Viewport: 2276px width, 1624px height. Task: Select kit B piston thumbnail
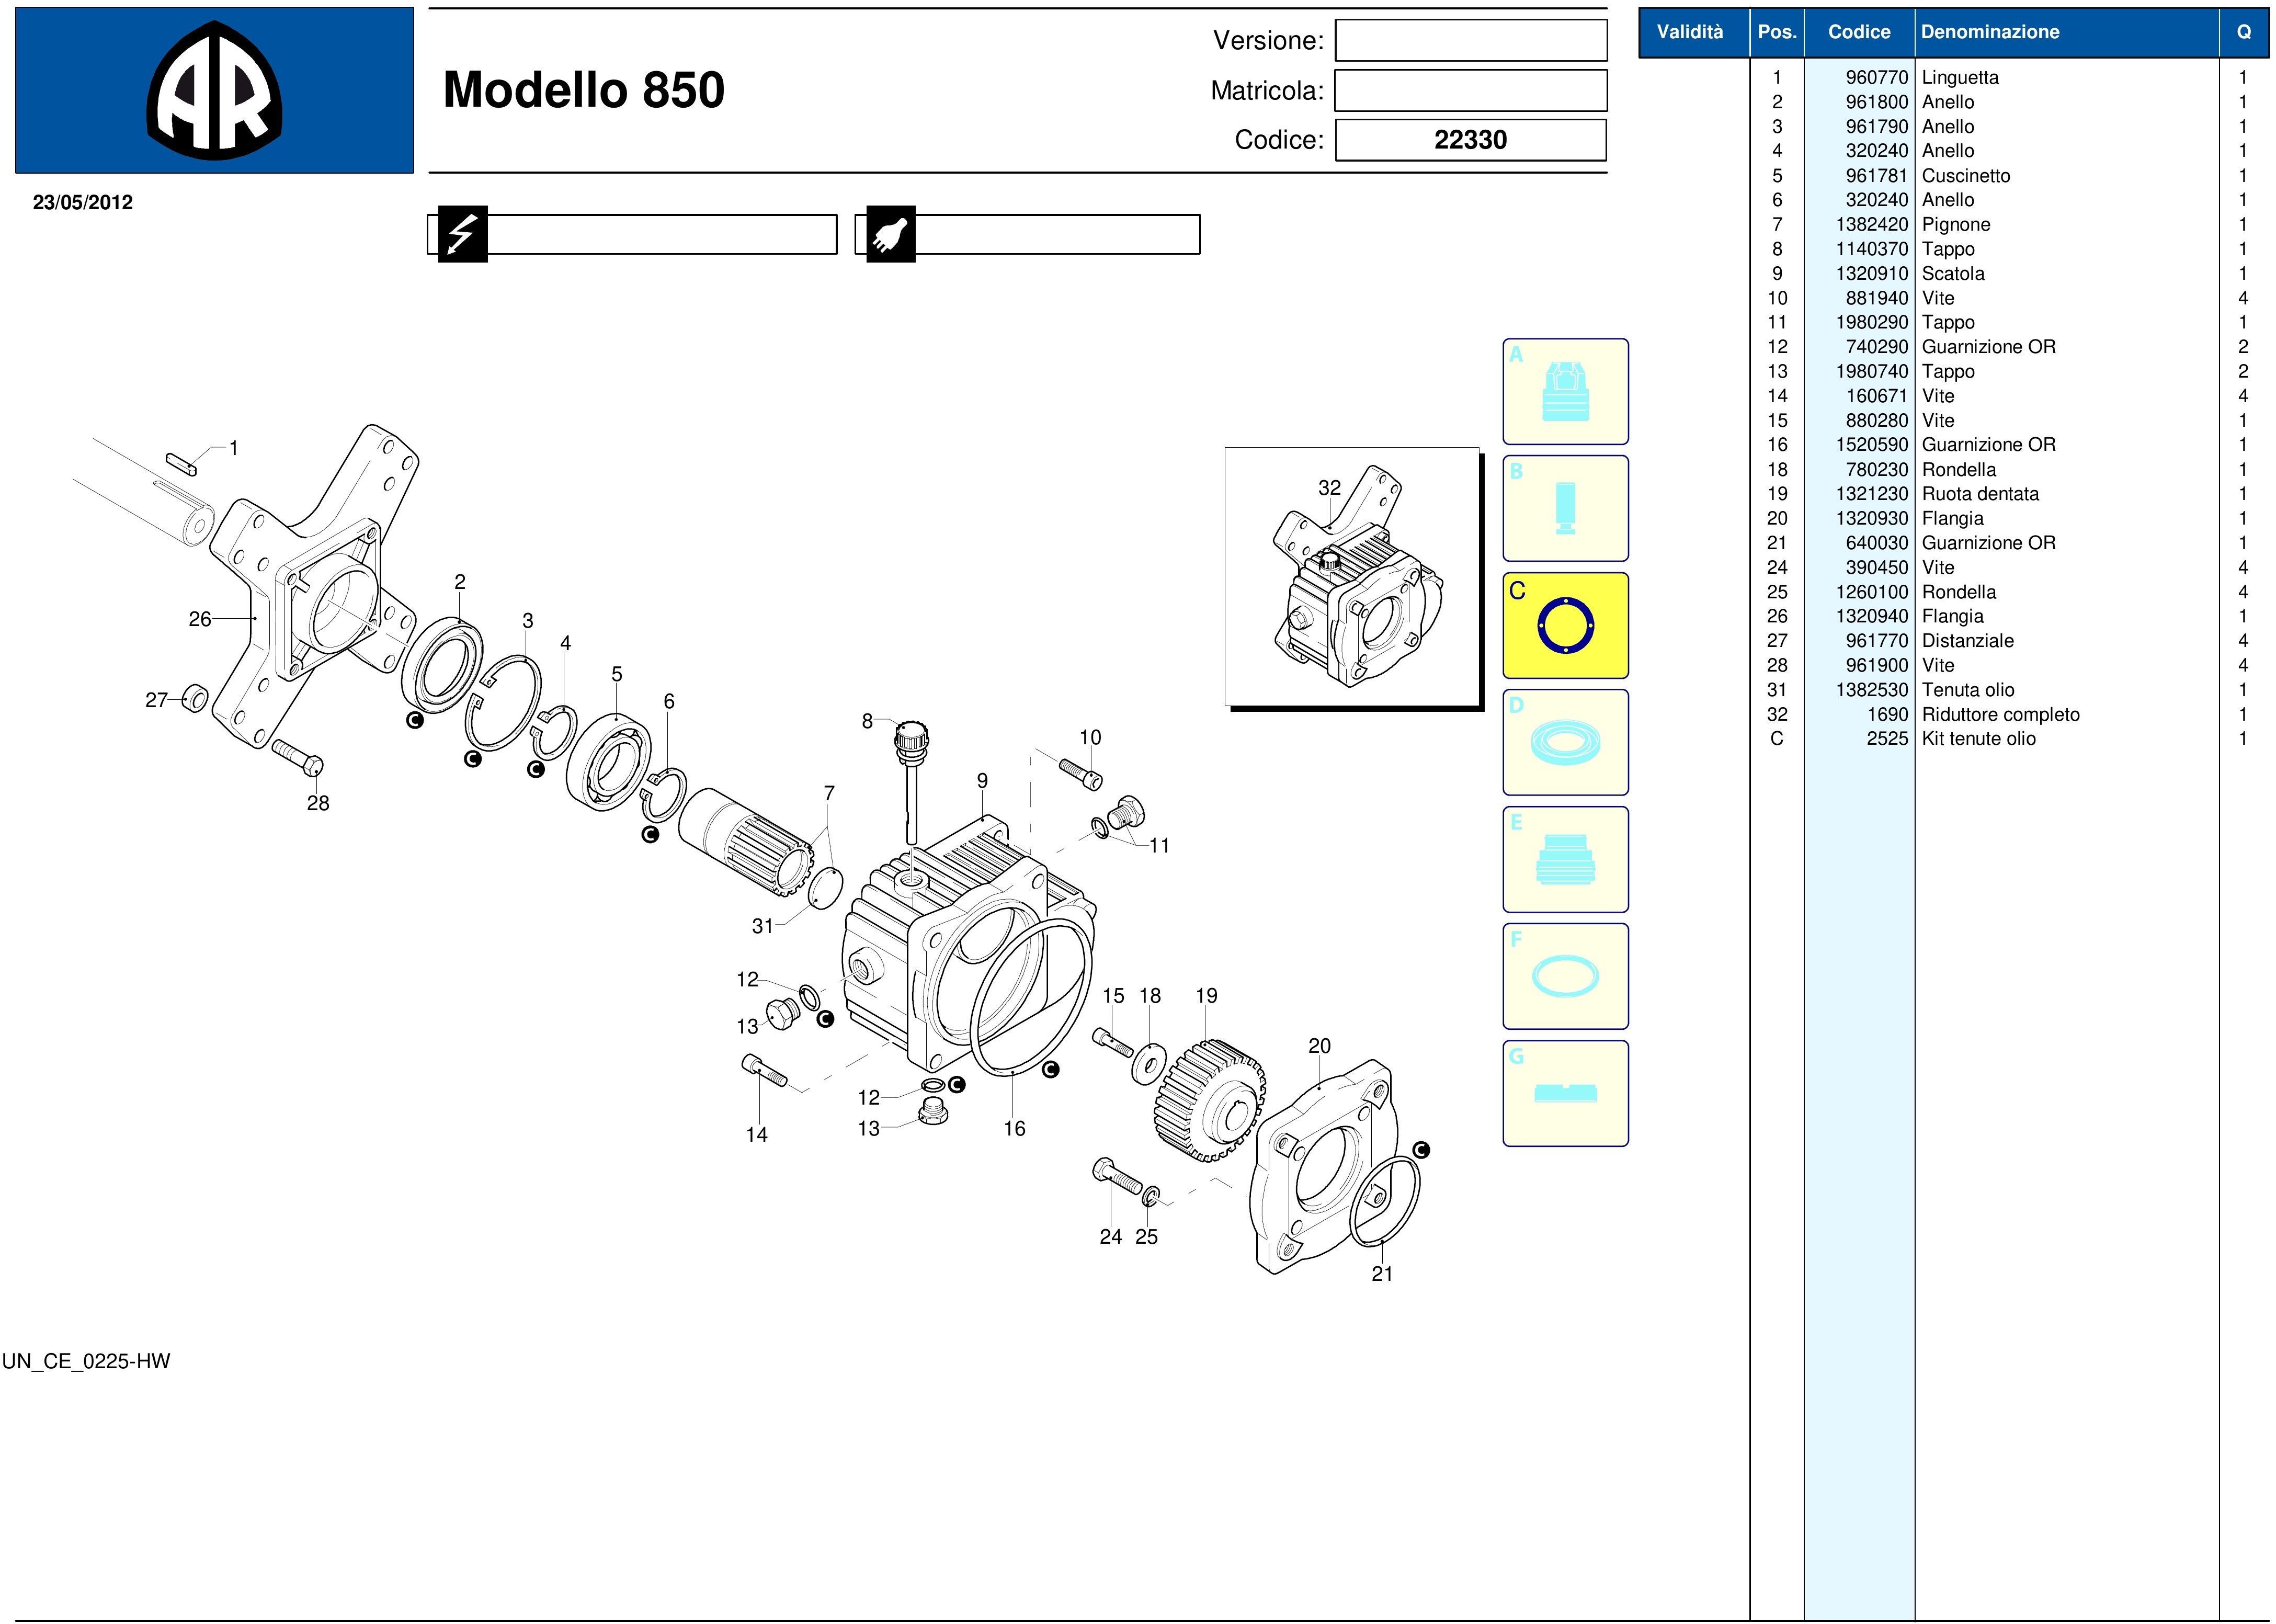pyautogui.click(x=1565, y=509)
